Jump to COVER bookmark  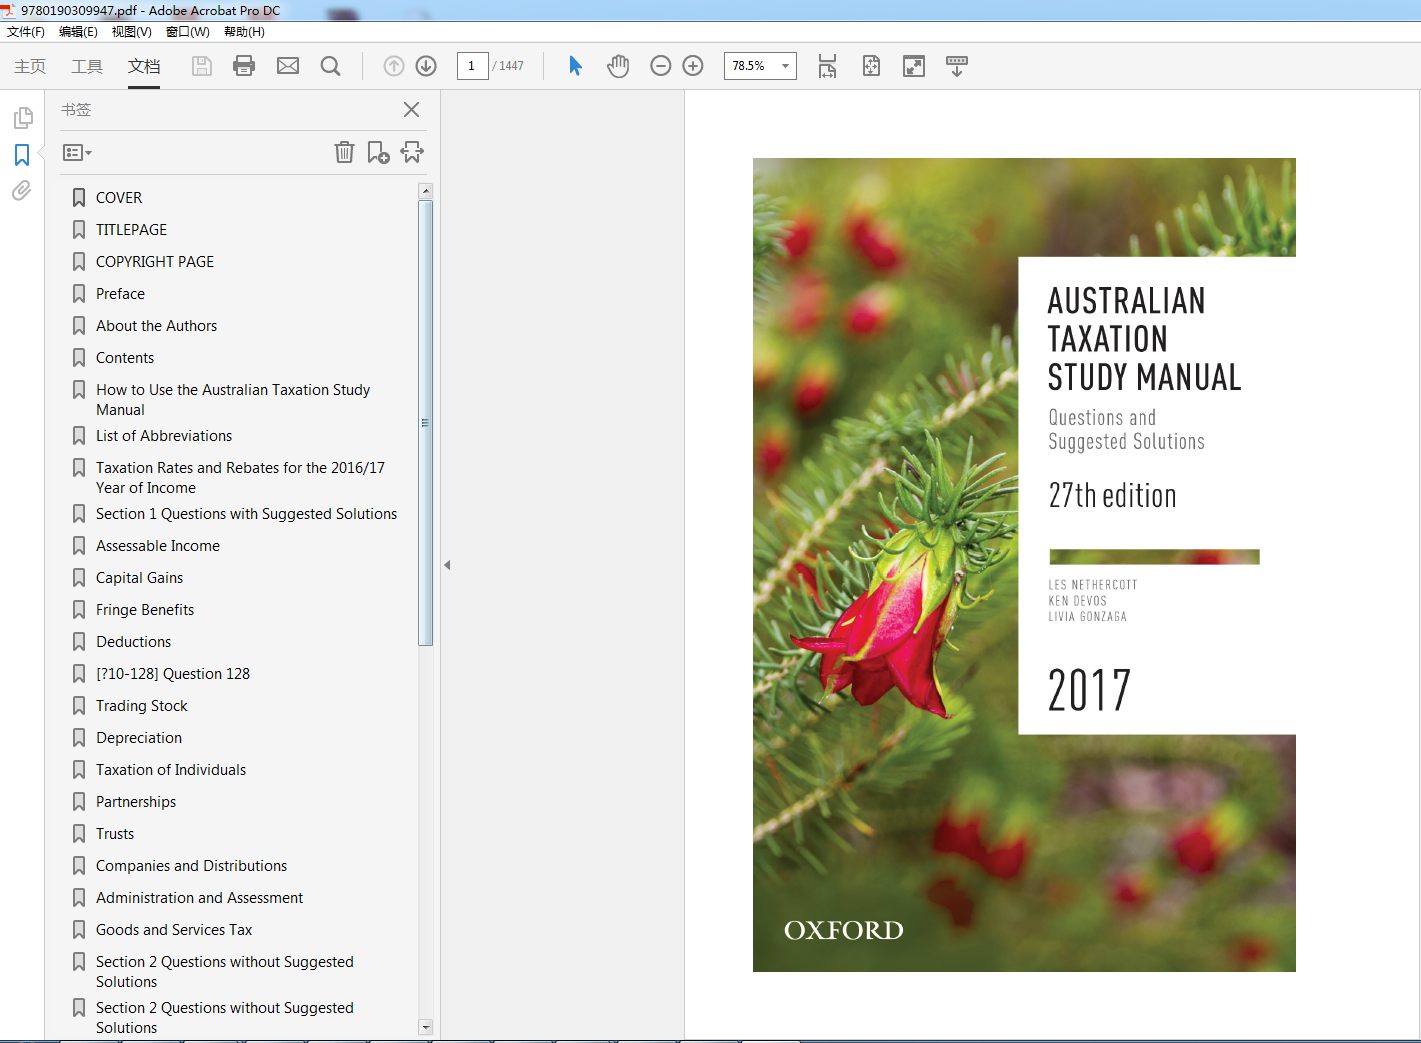click(x=119, y=198)
